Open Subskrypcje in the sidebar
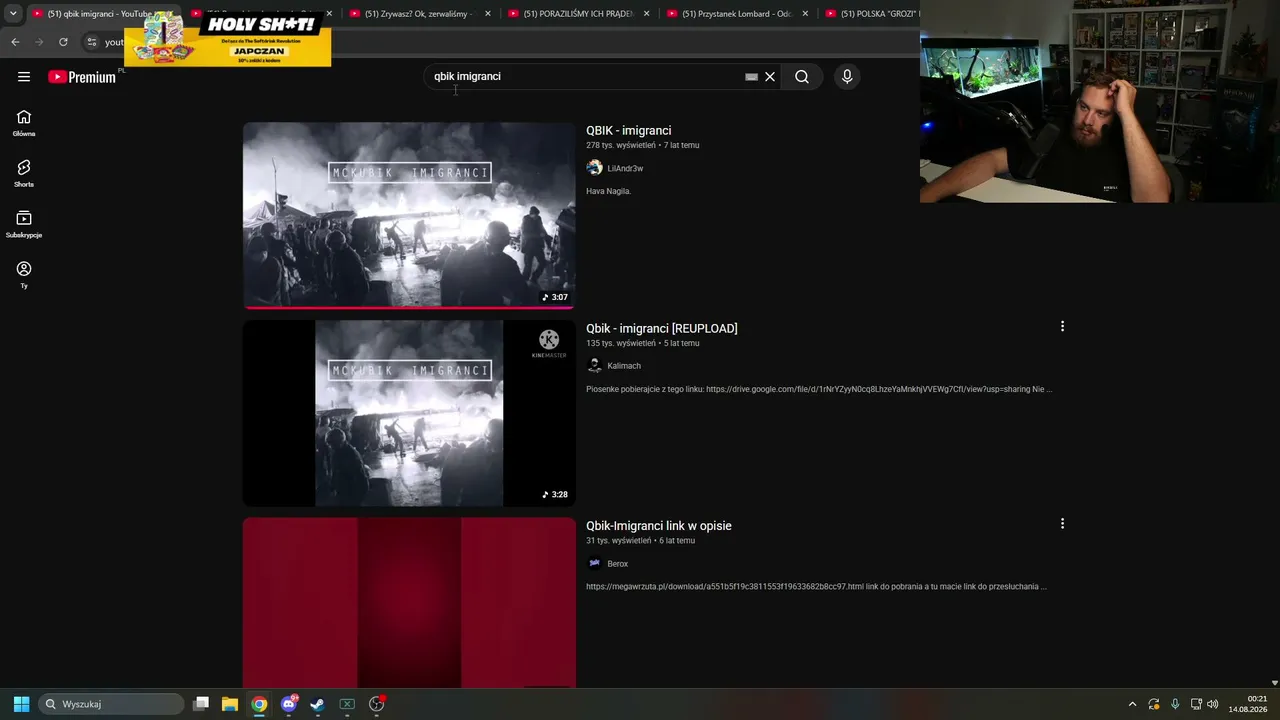Viewport: 1280px width, 720px height. [x=24, y=225]
